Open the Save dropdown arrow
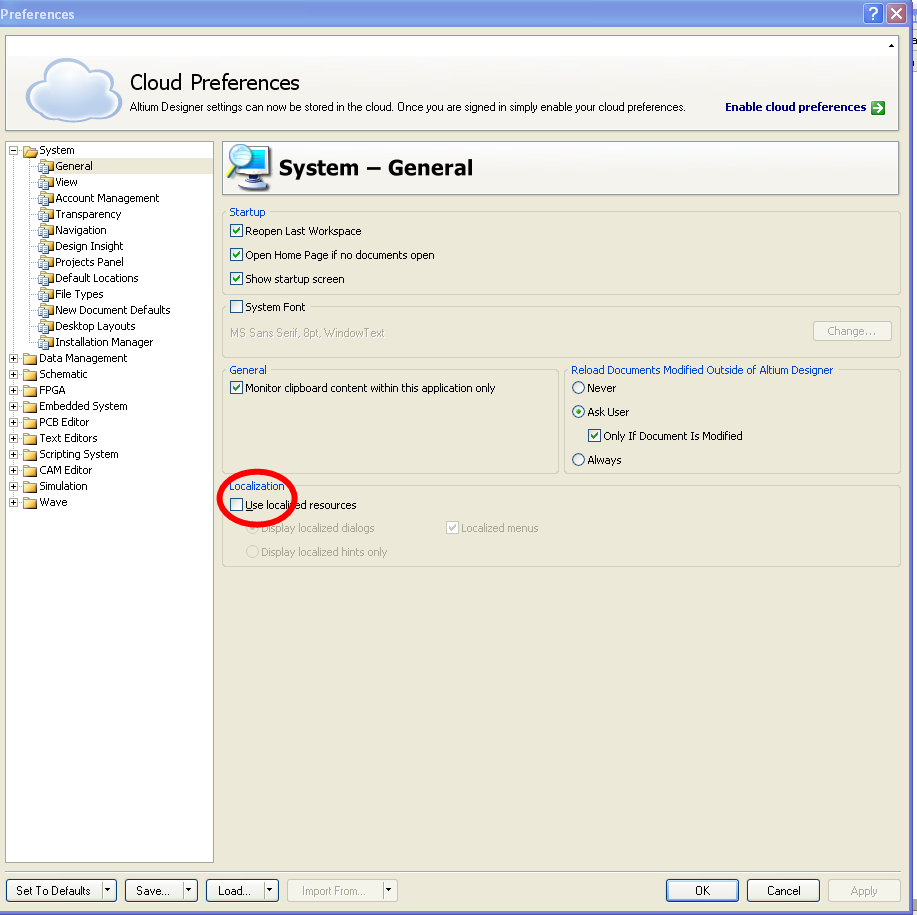 [x=189, y=890]
